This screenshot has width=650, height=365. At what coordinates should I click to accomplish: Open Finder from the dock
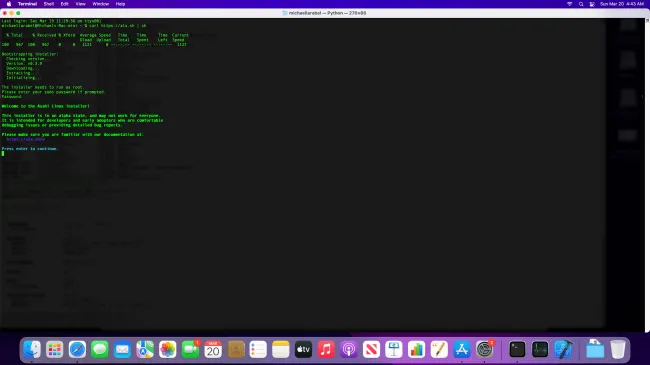(32, 349)
